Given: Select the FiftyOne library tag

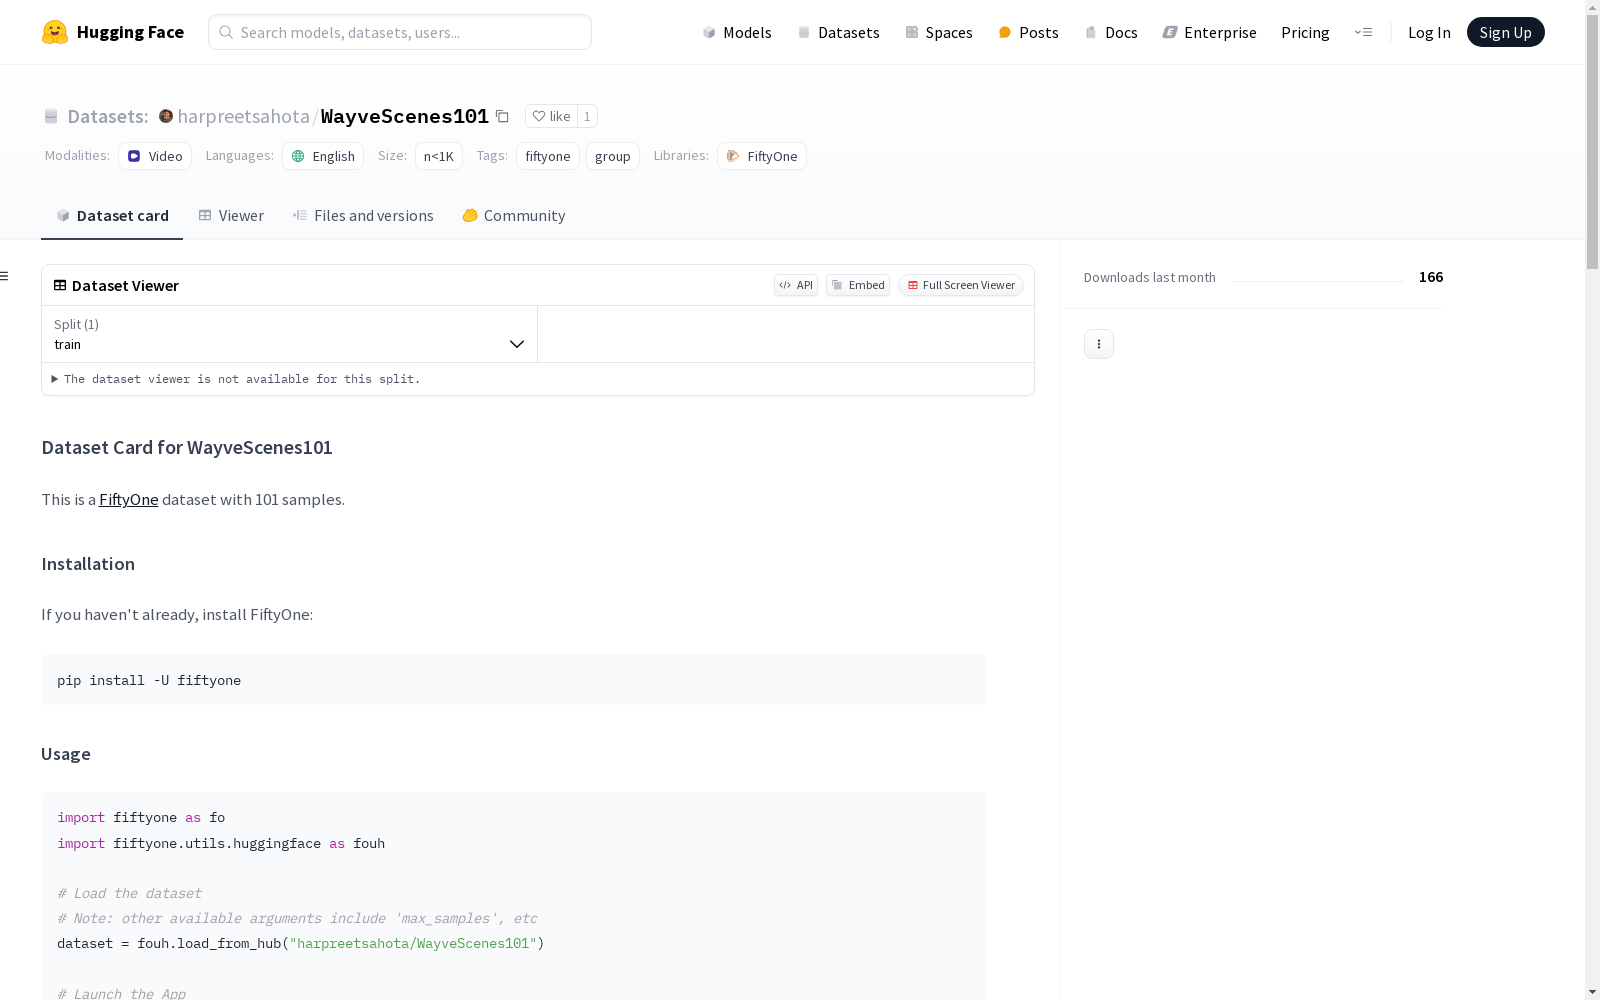Looking at the screenshot, I should tap(762, 156).
